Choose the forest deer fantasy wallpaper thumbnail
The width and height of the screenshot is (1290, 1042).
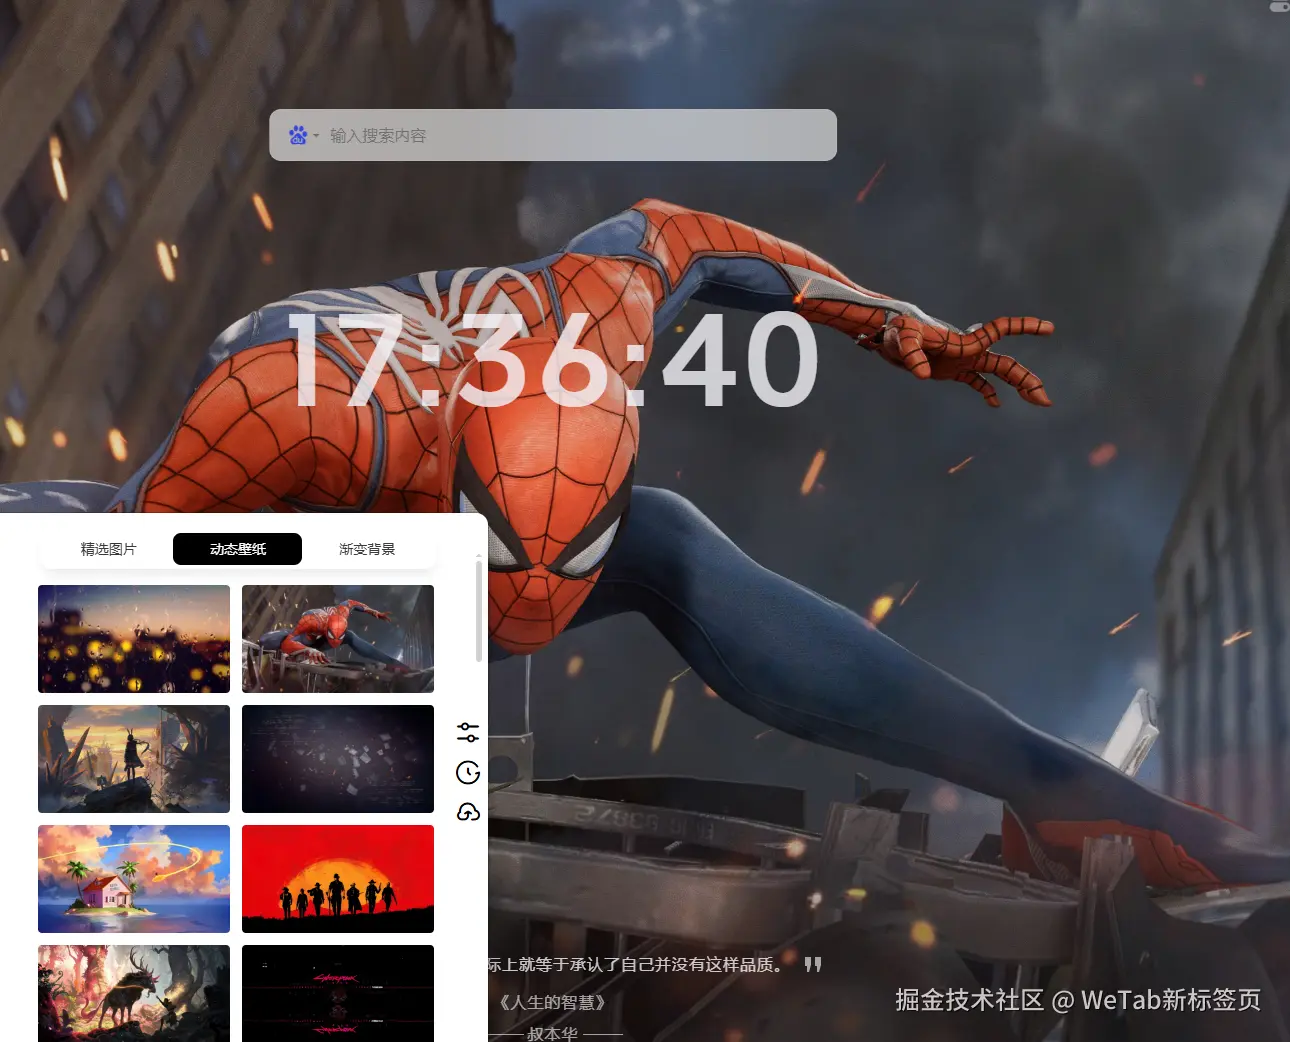[134, 993]
